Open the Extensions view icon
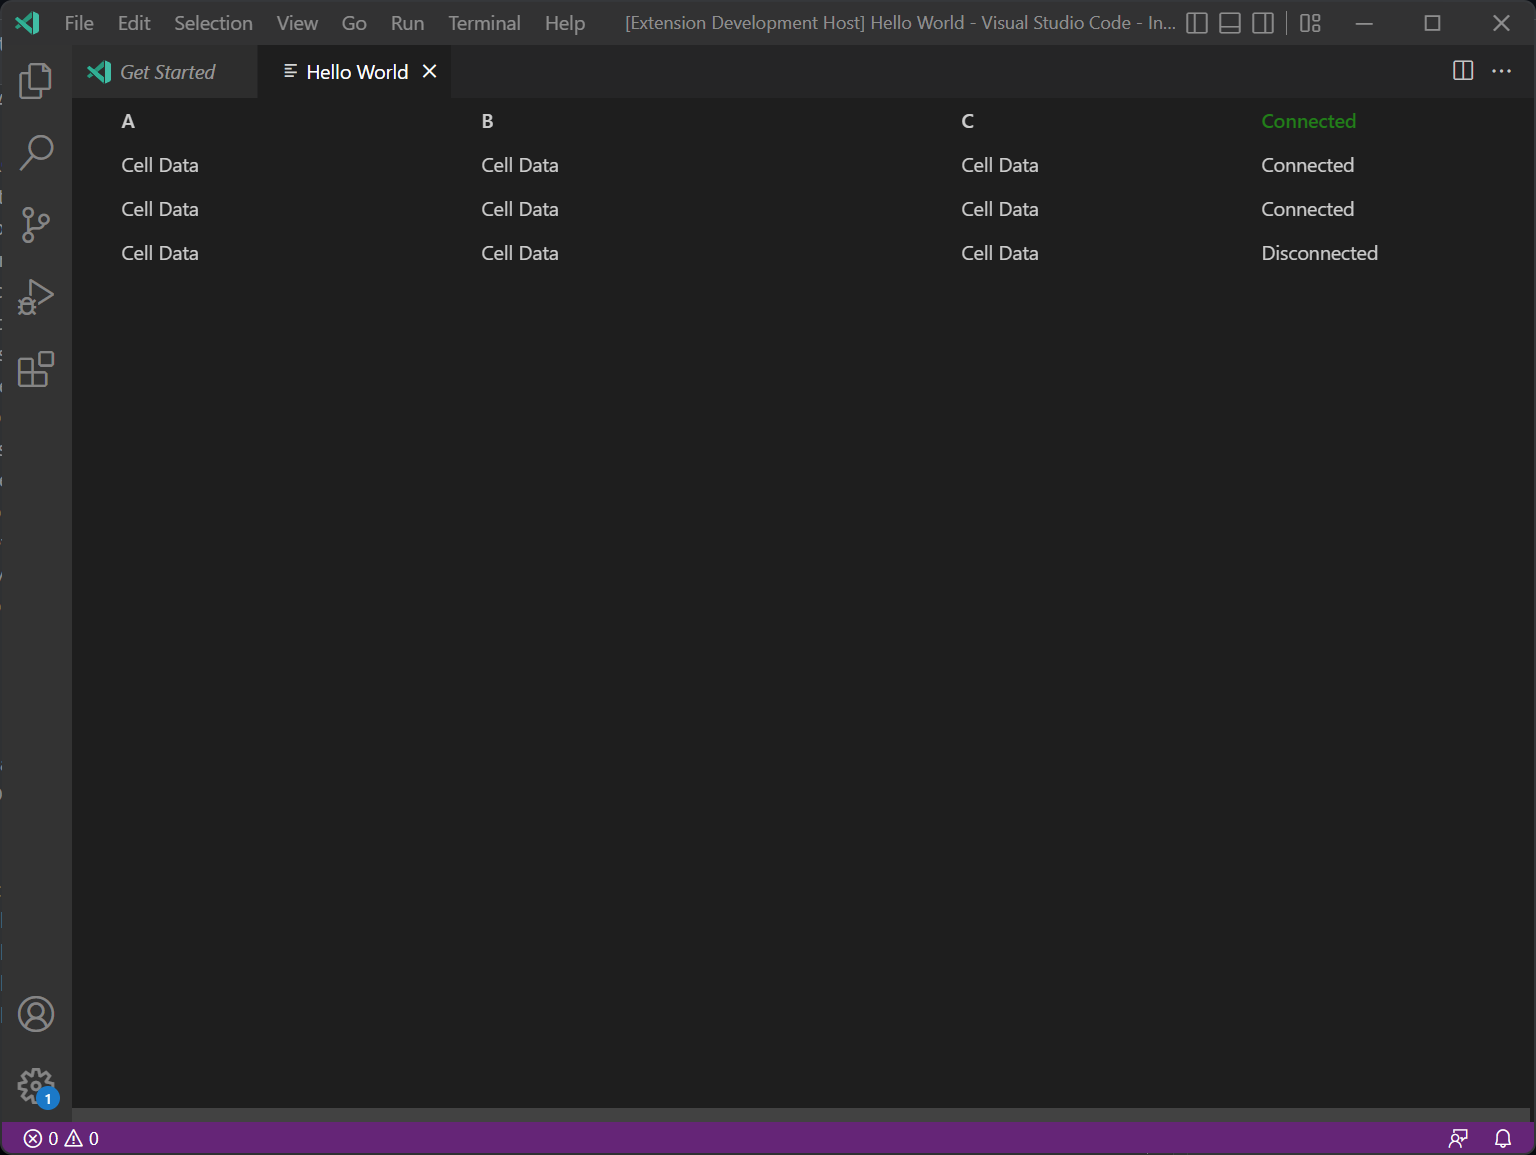This screenshot has height=1155, width=1536. point(36,370)
